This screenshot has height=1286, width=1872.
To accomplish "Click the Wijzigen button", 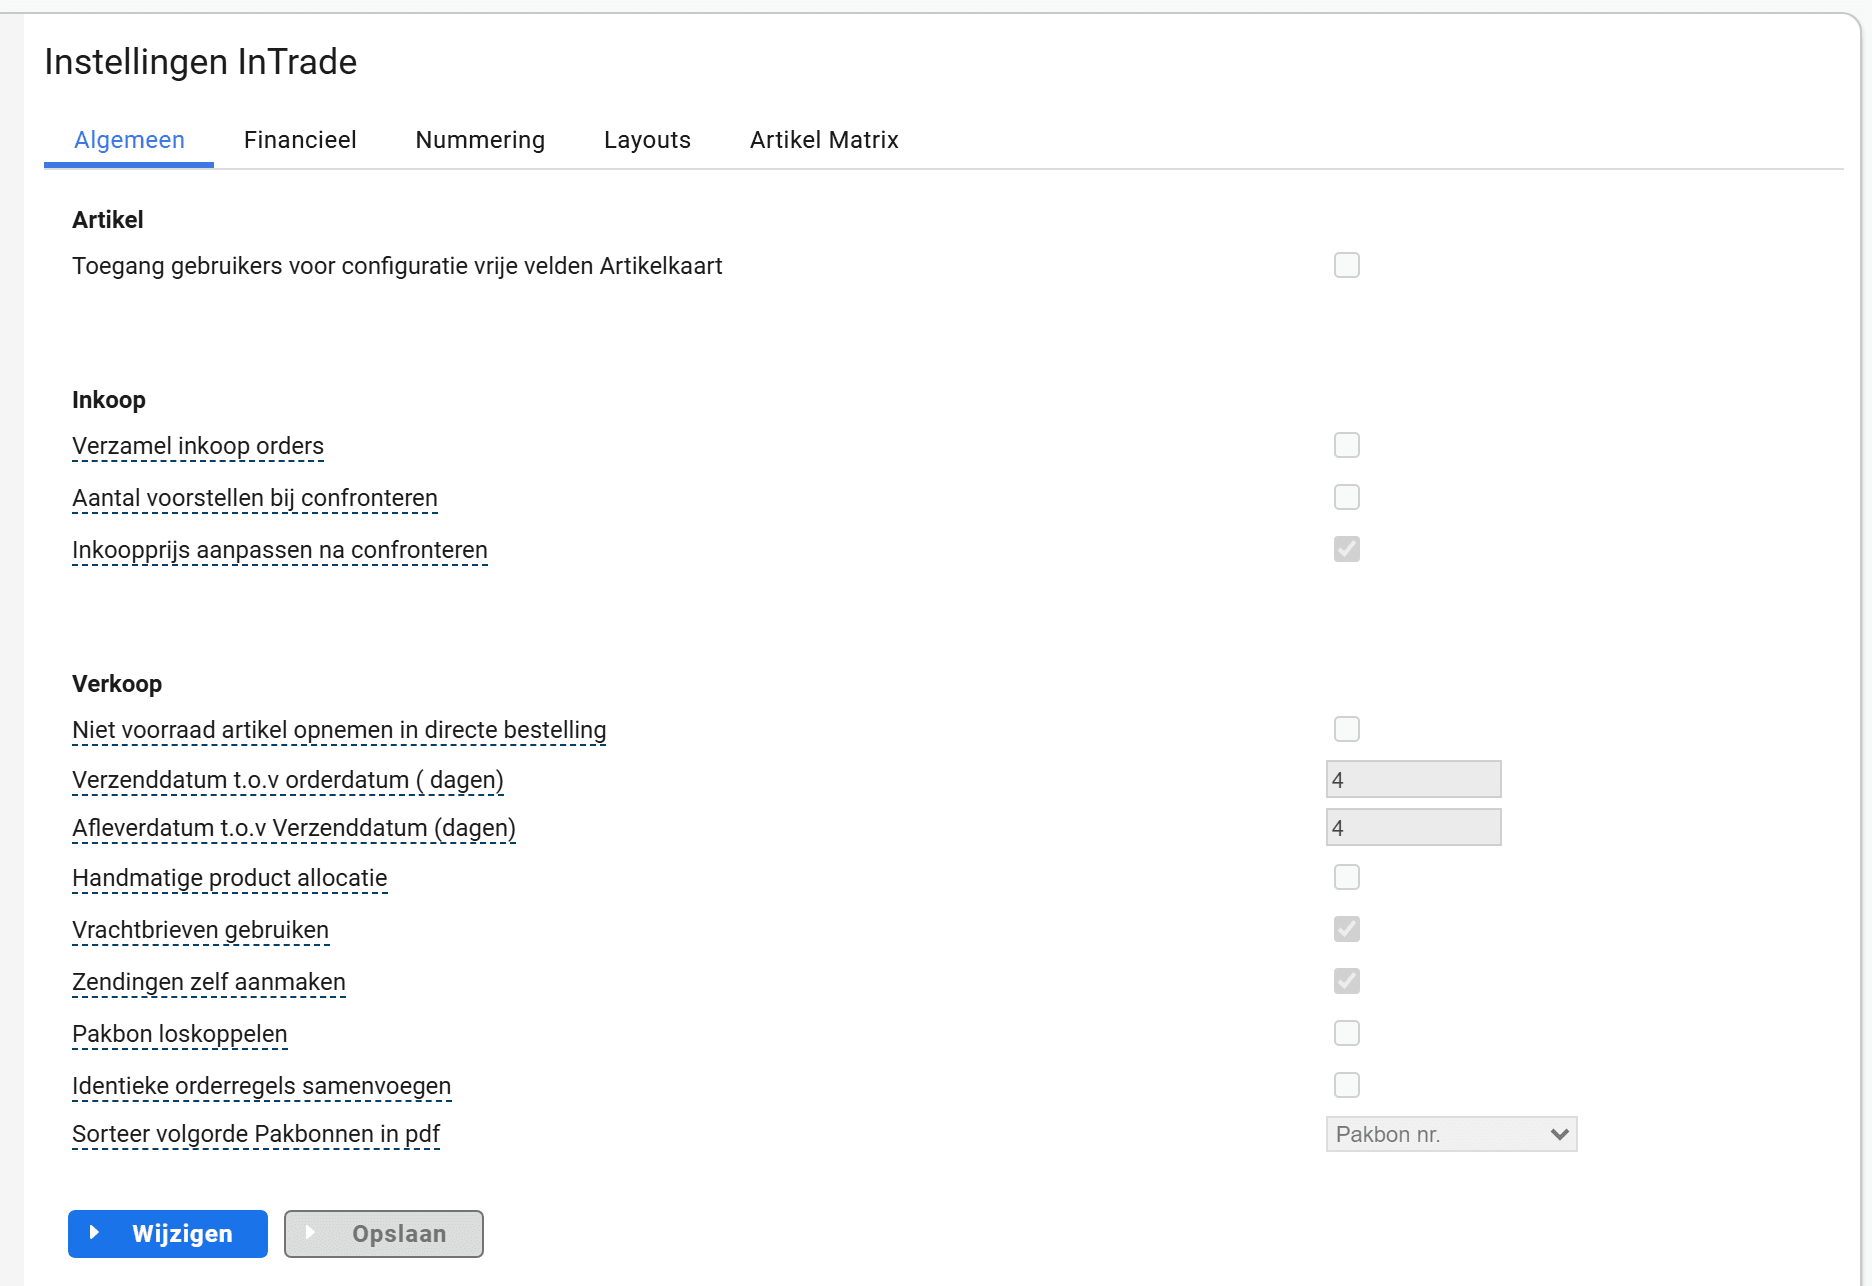I will click(x=168, y=1234).
